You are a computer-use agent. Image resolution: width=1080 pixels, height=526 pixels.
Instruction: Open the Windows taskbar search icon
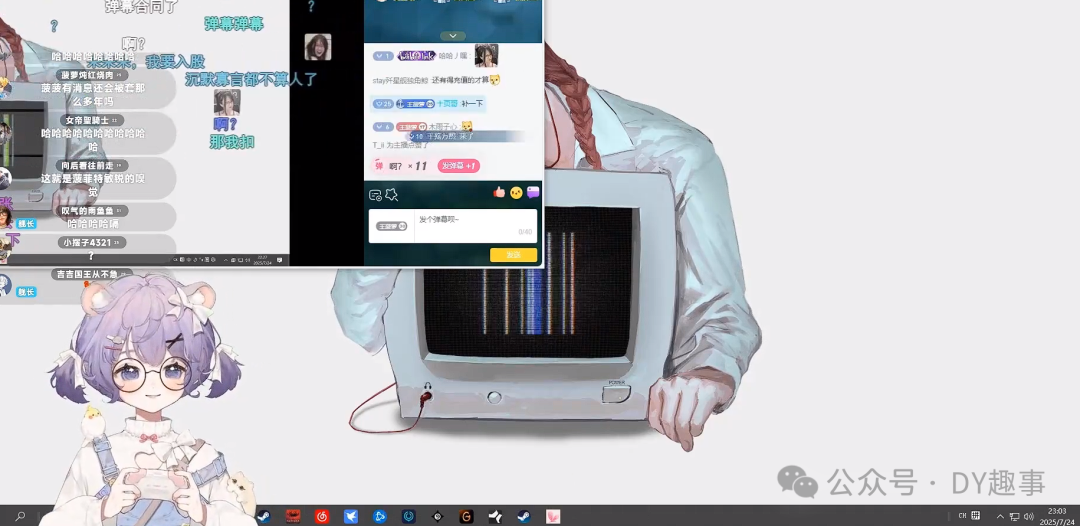(20, 516)
